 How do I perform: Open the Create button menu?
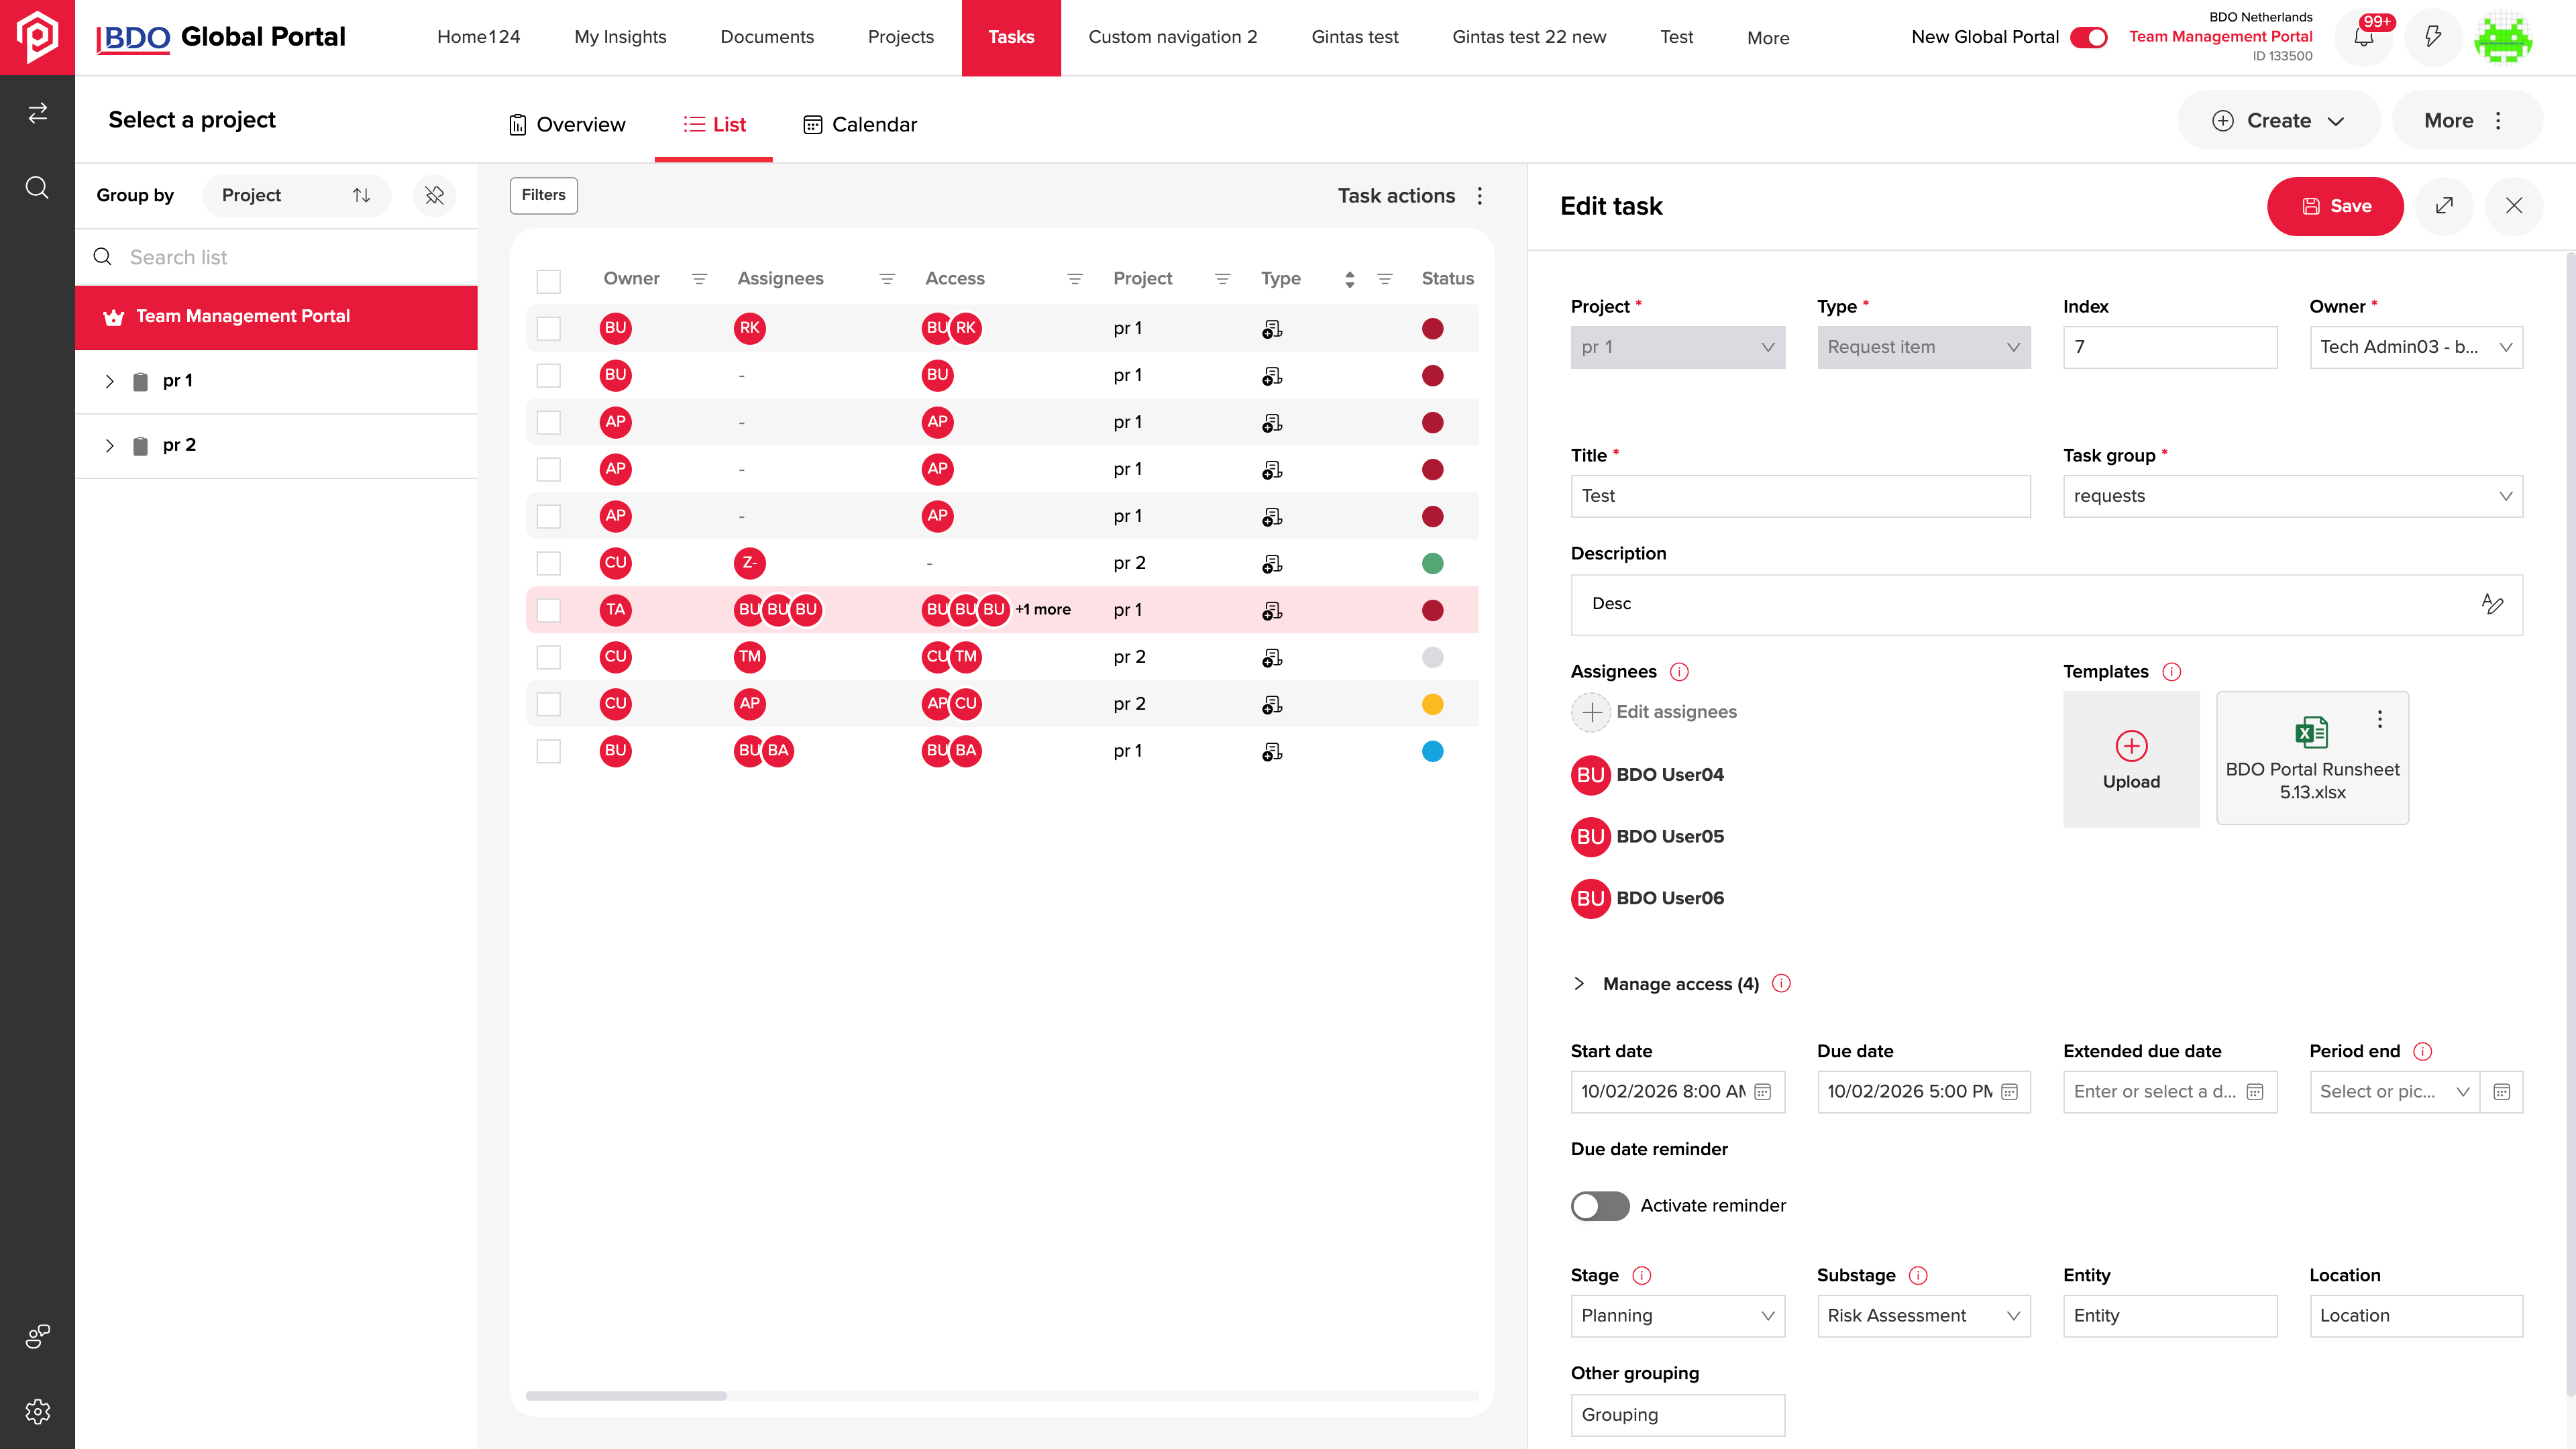tap(2279, 120)
